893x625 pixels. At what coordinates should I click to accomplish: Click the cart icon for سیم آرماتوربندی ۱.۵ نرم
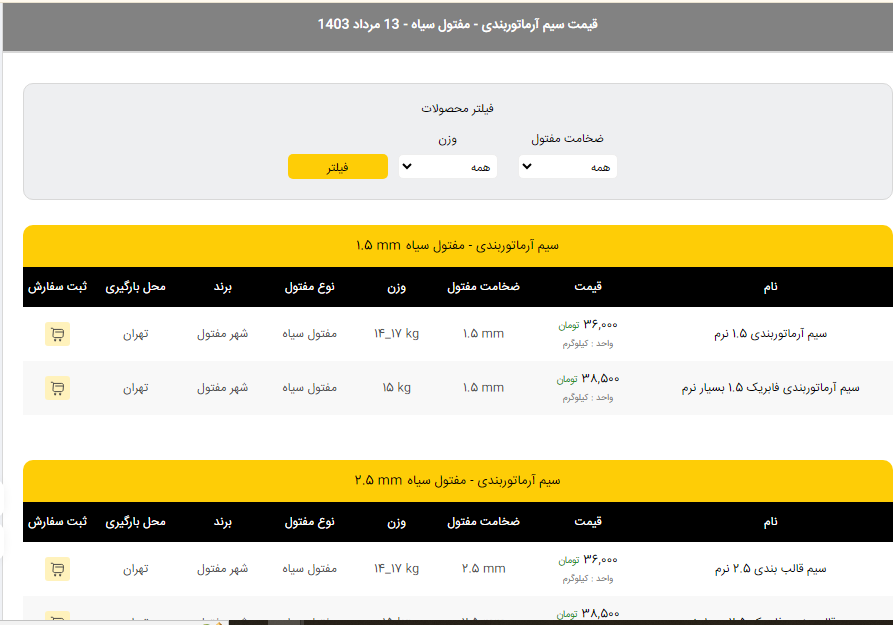57,334
